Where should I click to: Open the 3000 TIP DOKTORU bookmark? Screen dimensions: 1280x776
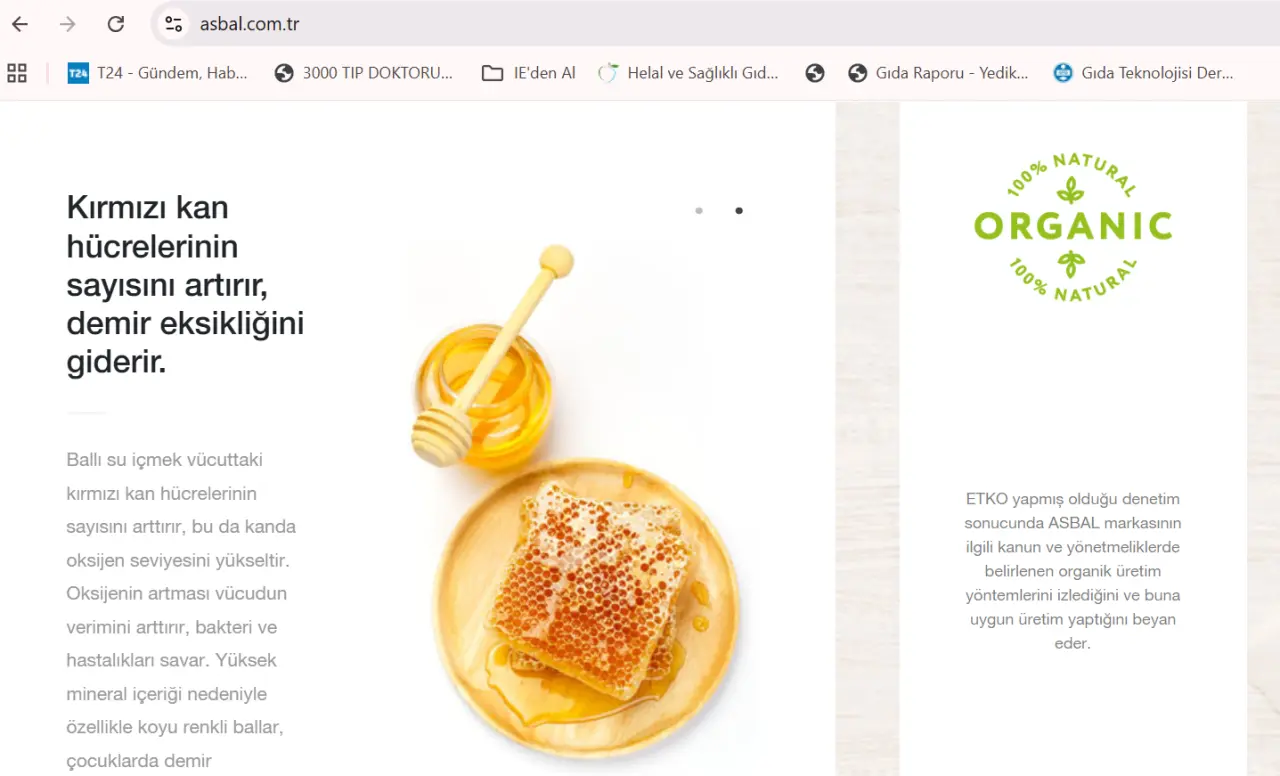tap(363, 73)
